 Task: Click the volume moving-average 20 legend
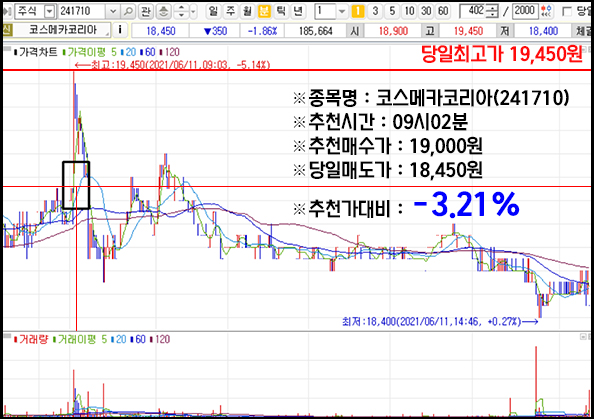119,339
